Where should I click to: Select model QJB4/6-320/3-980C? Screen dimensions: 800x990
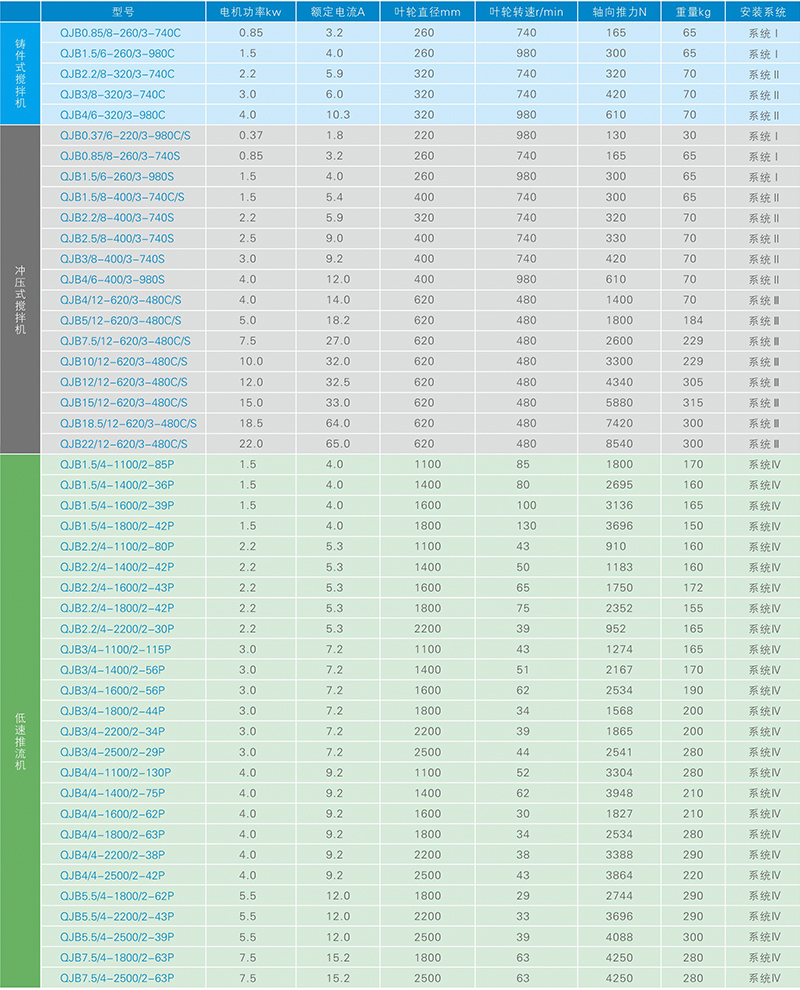113,115
